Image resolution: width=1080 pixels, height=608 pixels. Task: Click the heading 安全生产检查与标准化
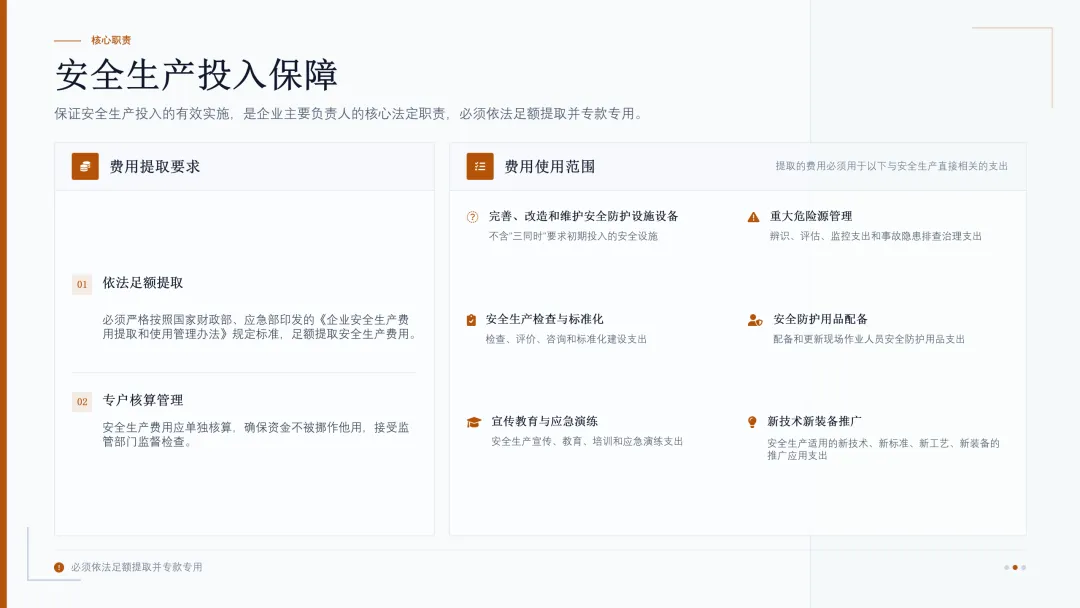544,319
